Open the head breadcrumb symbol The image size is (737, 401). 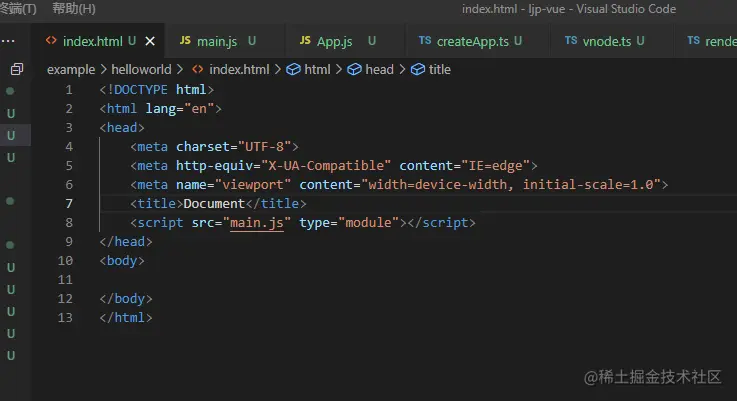tap(379, 70)
